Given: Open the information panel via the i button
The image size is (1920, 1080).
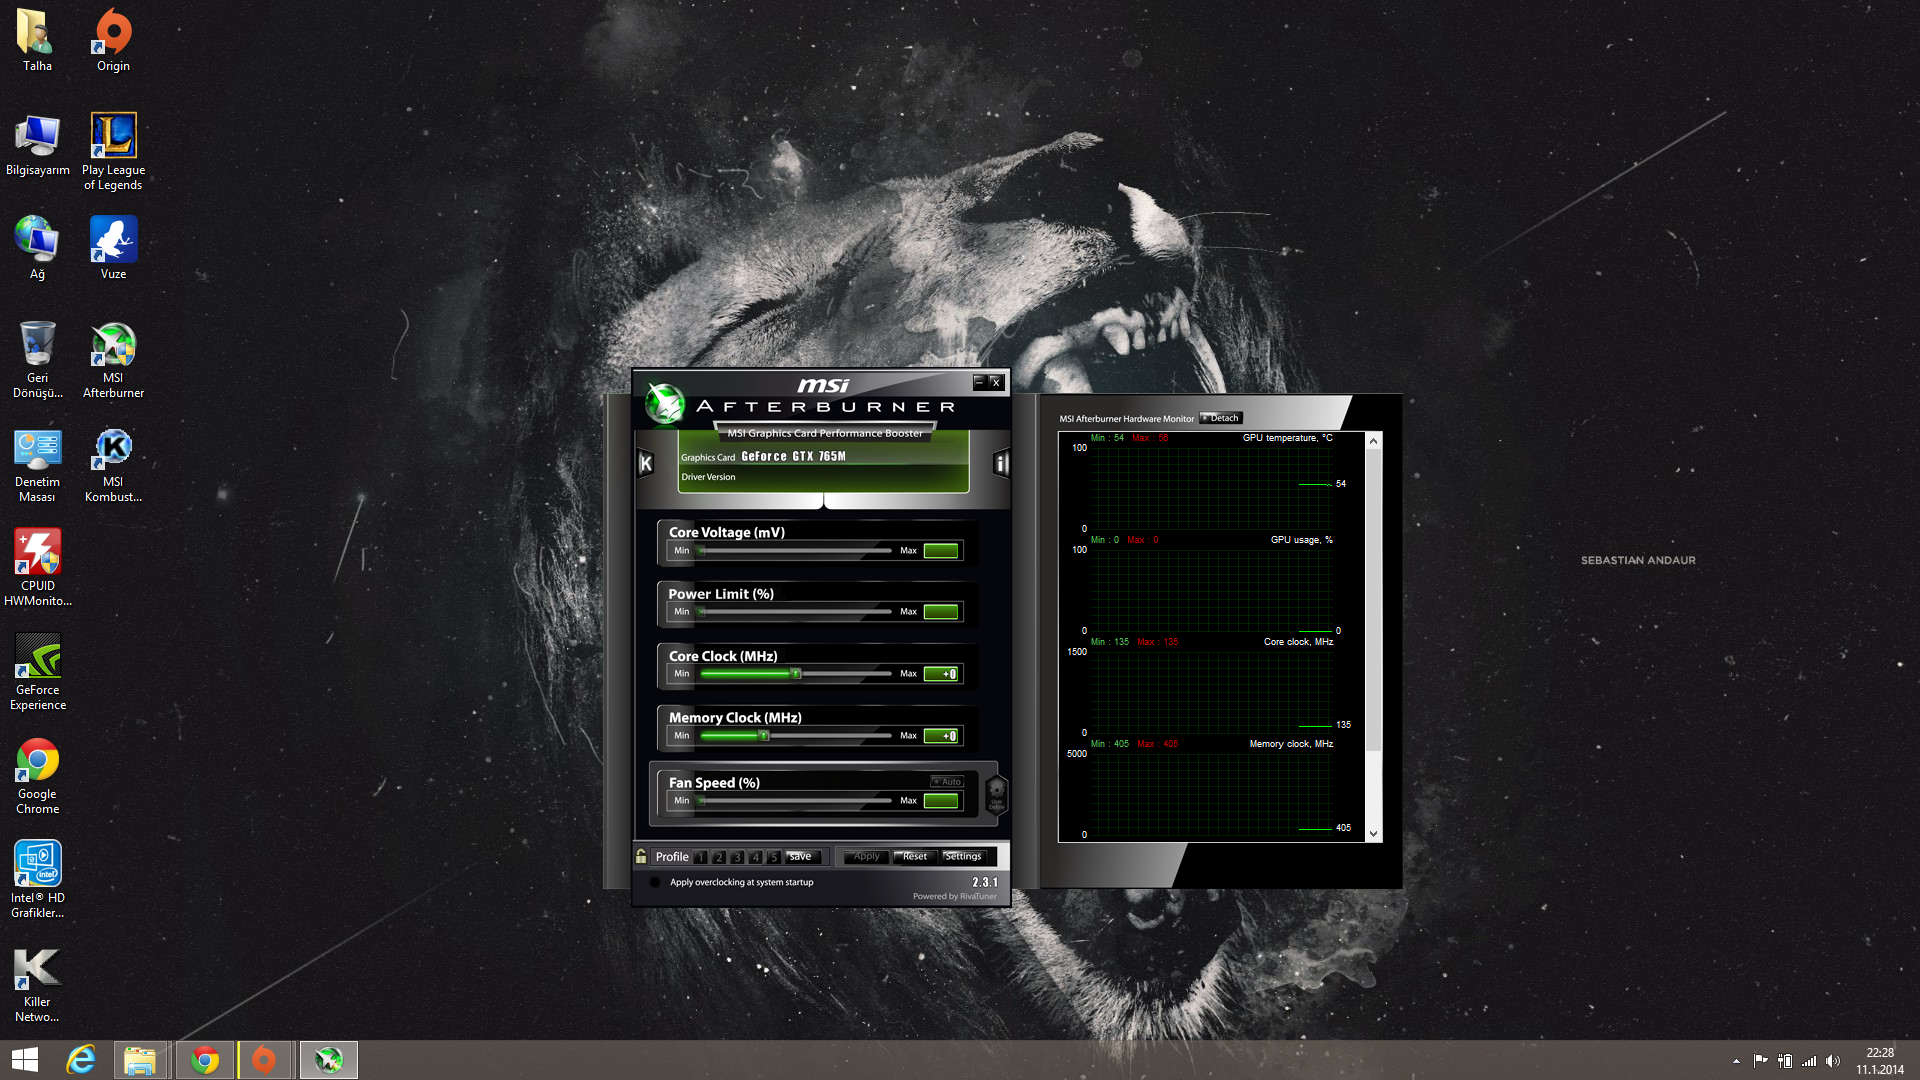Looking at the screenshot, I should point(1000,463).
